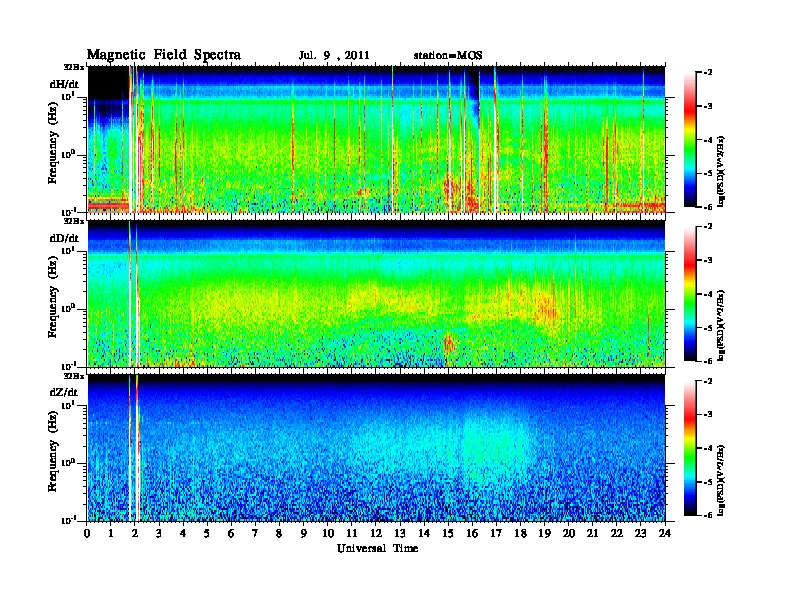Click the 10^1 frequency tick of dZ/dt panel
792x612 pixels.
[x=68, y=405]
